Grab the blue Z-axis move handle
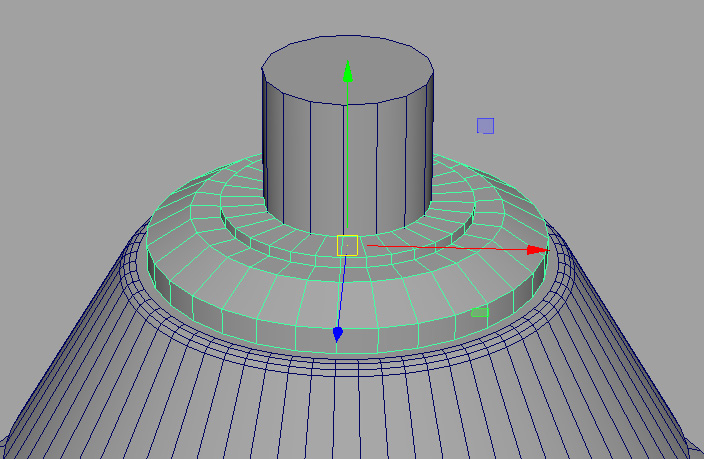This screenshot has width=704, height=459. pyautogui.click(x=338, y=334)
